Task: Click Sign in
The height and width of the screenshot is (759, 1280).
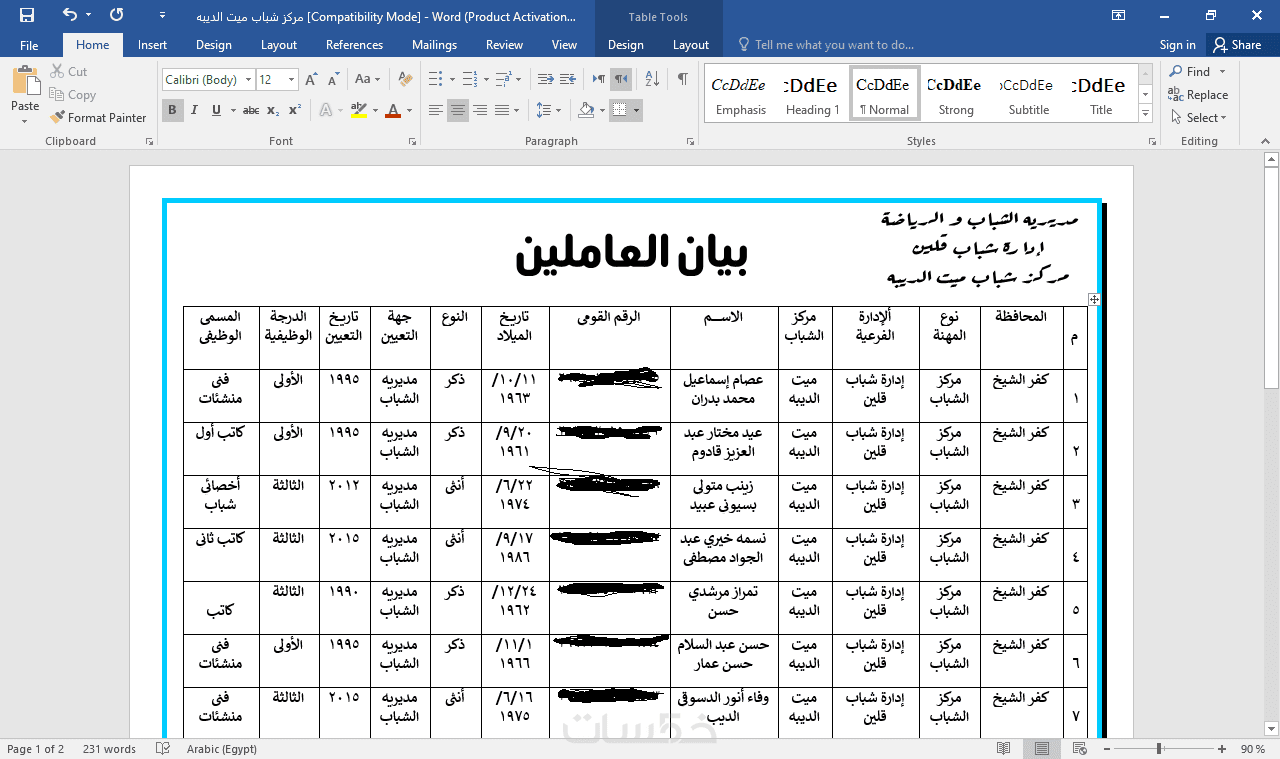Action: tap(1177, 45)
